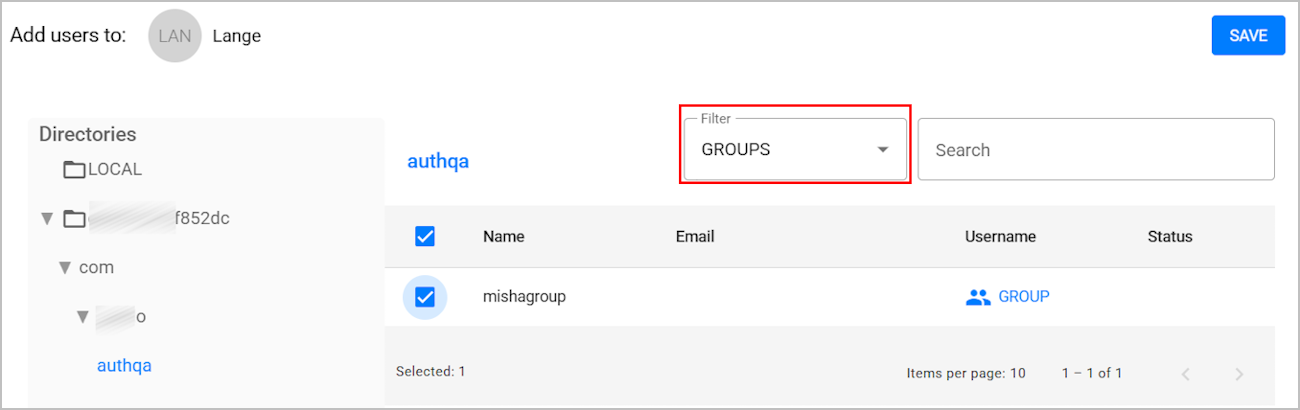Open the GROUPS filter dropdown
This screenshot has width=1300, height=410.
(795, 150)
